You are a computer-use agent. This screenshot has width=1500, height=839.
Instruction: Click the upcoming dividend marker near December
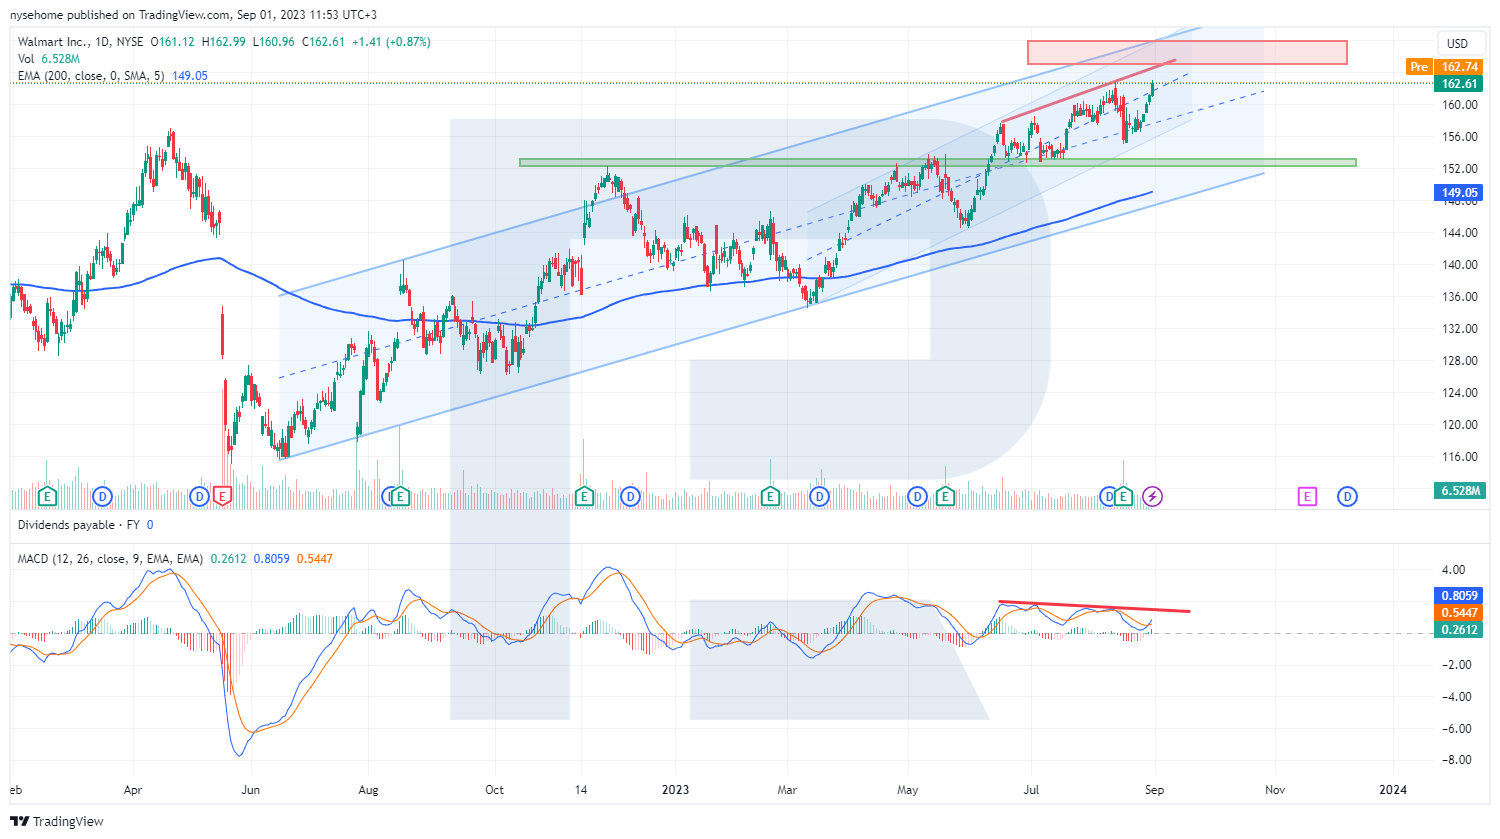coord(1347,496)
